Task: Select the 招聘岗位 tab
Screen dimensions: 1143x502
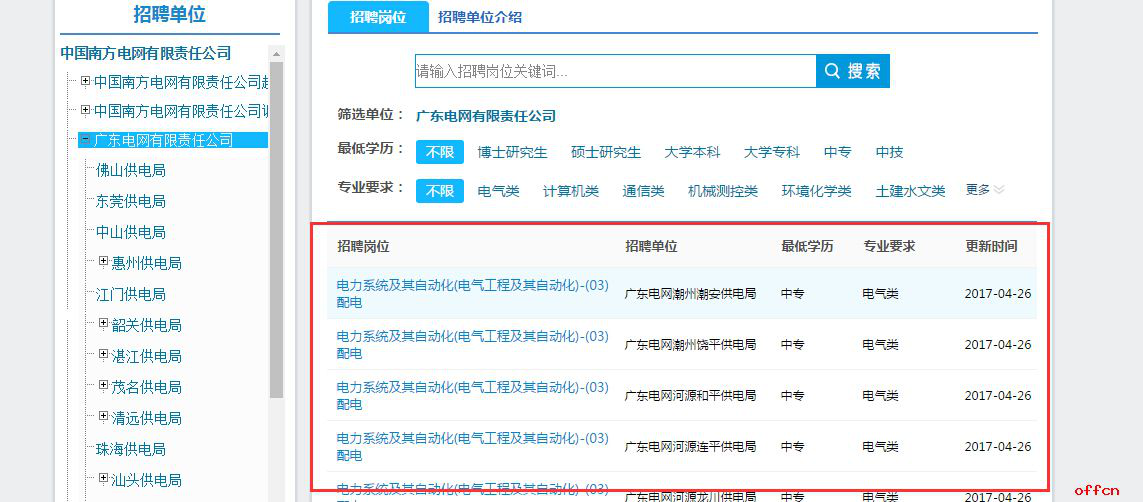Action: click(x=377, y=17)
